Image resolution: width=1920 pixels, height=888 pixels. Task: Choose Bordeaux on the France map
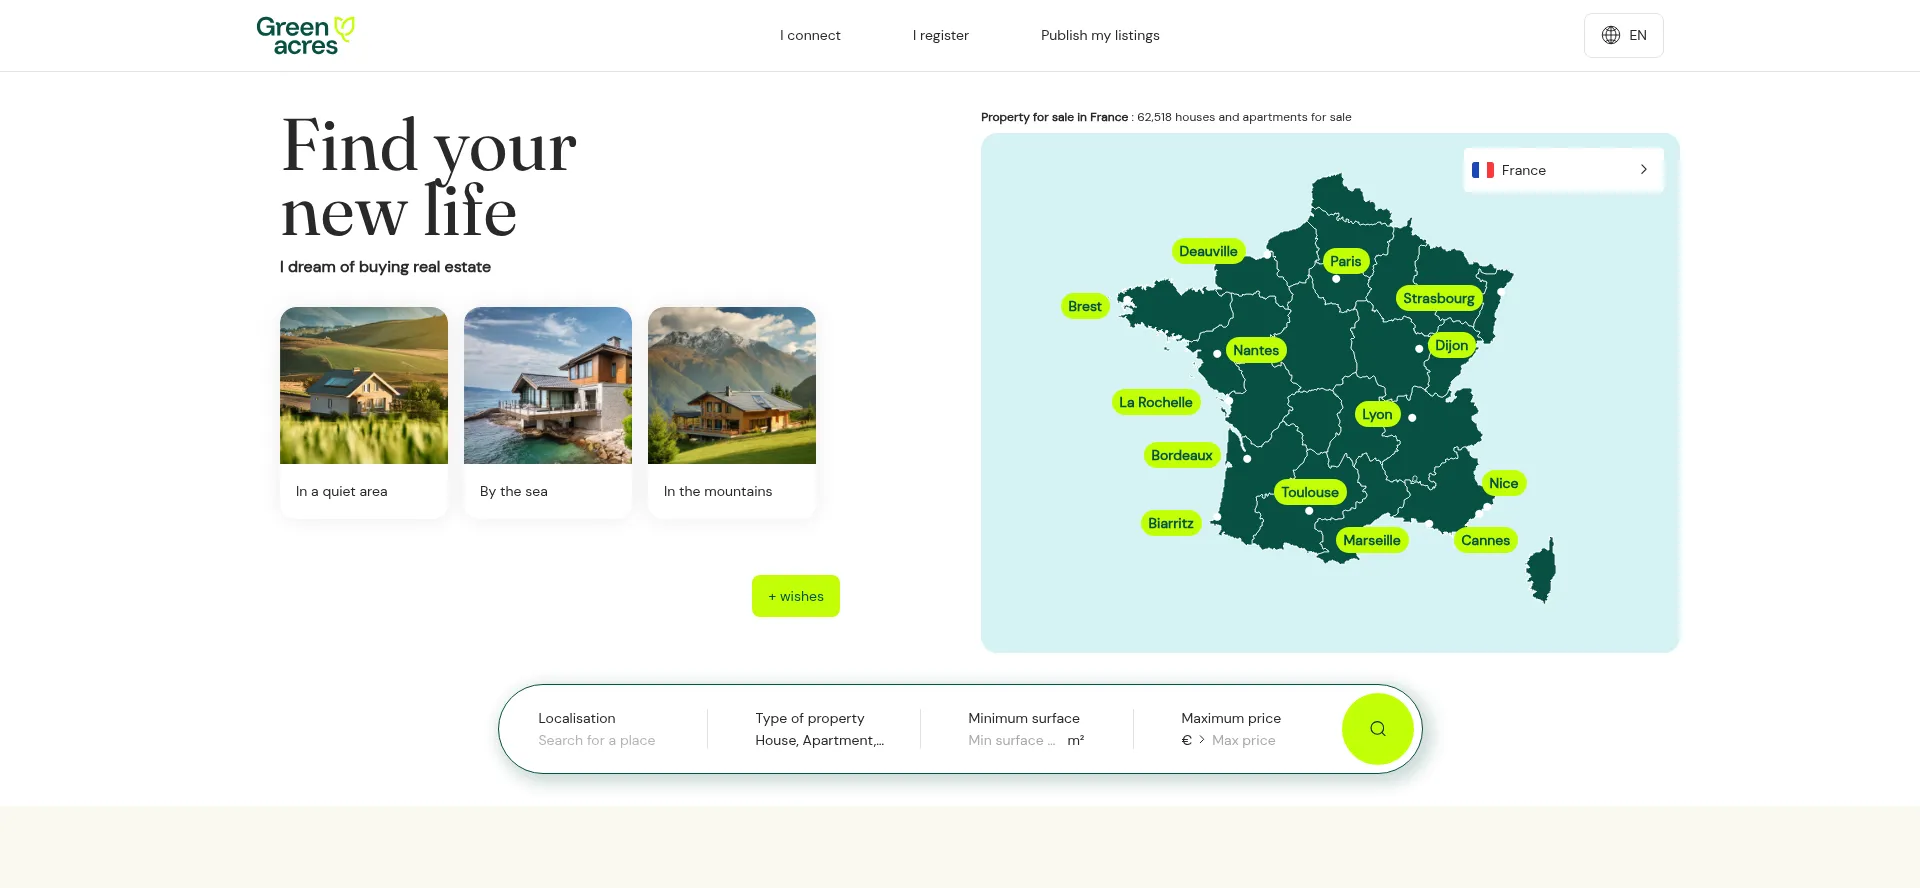click(x=1181, y=455)
